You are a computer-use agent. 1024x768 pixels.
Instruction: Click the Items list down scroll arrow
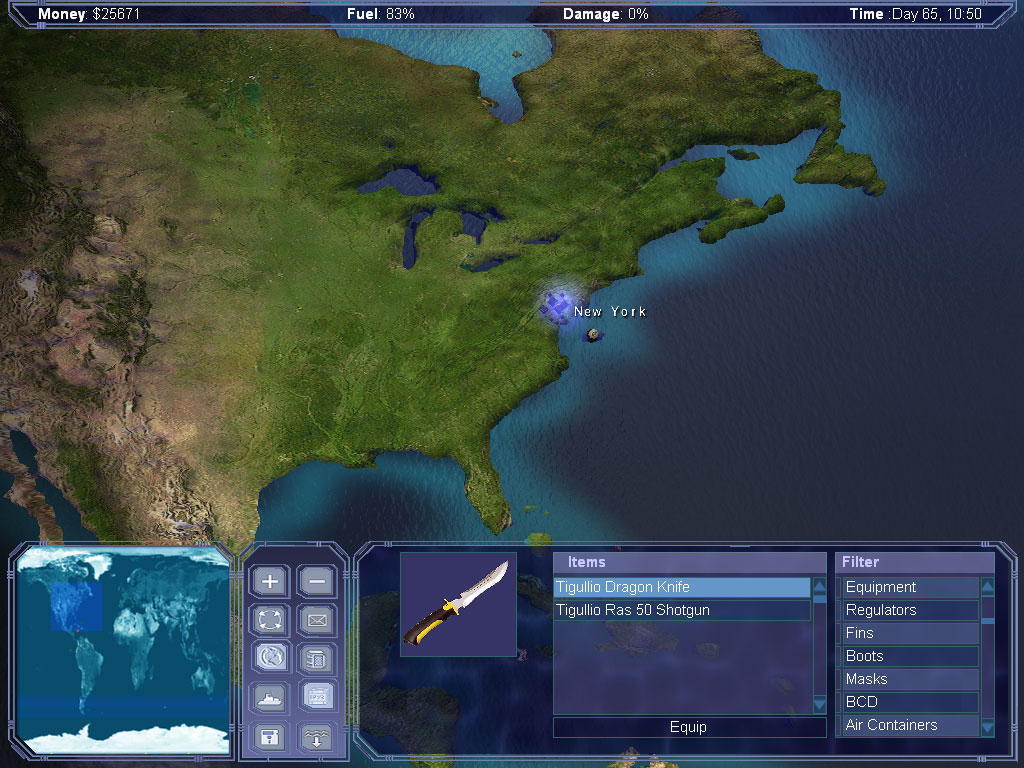click(x=820, y=704)
